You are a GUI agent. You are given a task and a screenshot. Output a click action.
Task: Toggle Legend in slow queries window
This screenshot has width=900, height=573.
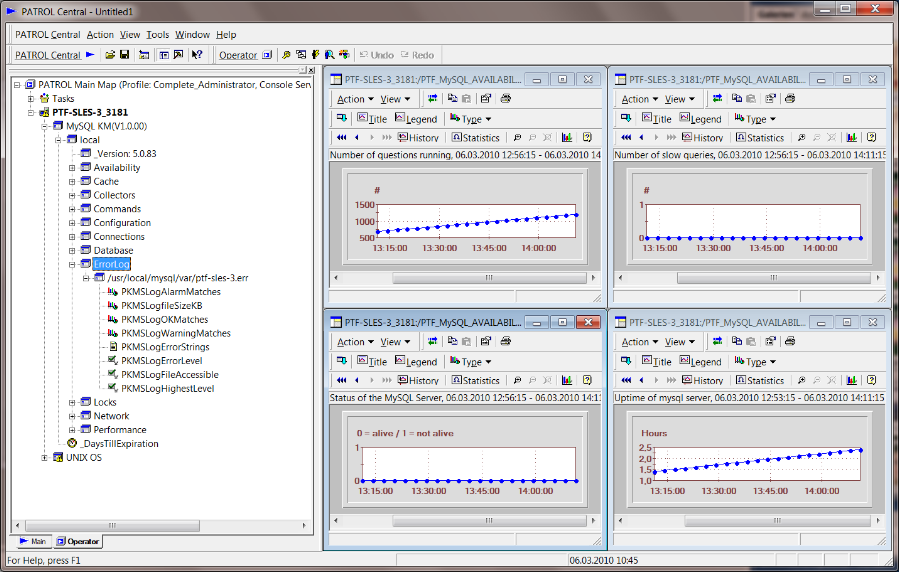click(x=701, y=119)
